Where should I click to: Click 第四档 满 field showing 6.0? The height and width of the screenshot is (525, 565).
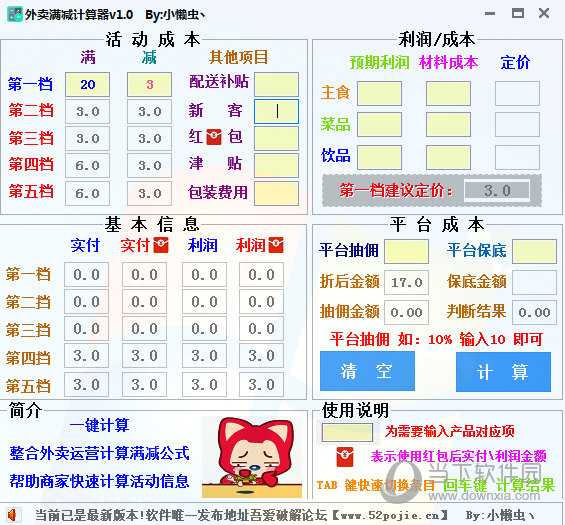(87, 165)
